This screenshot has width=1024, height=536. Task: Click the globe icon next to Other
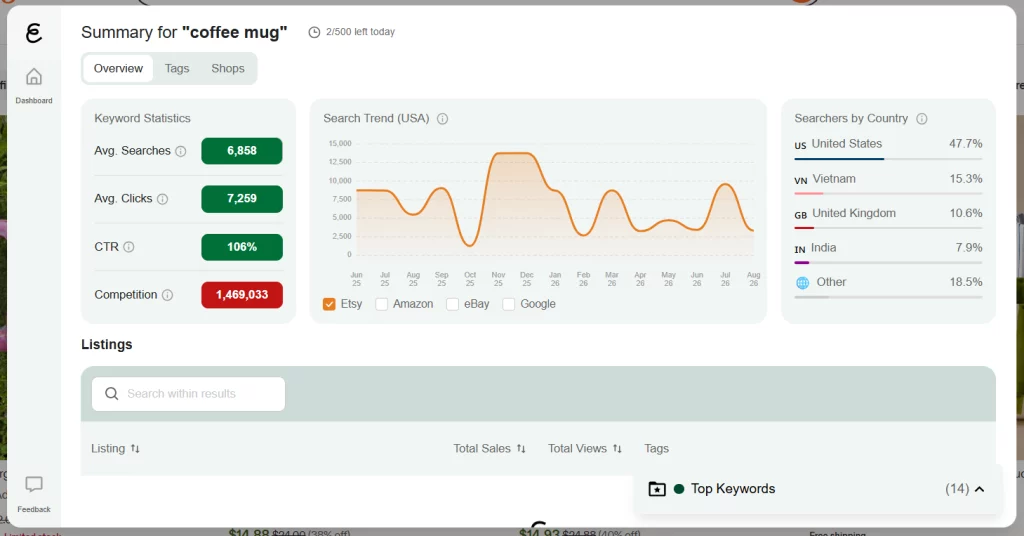[803, 283]
